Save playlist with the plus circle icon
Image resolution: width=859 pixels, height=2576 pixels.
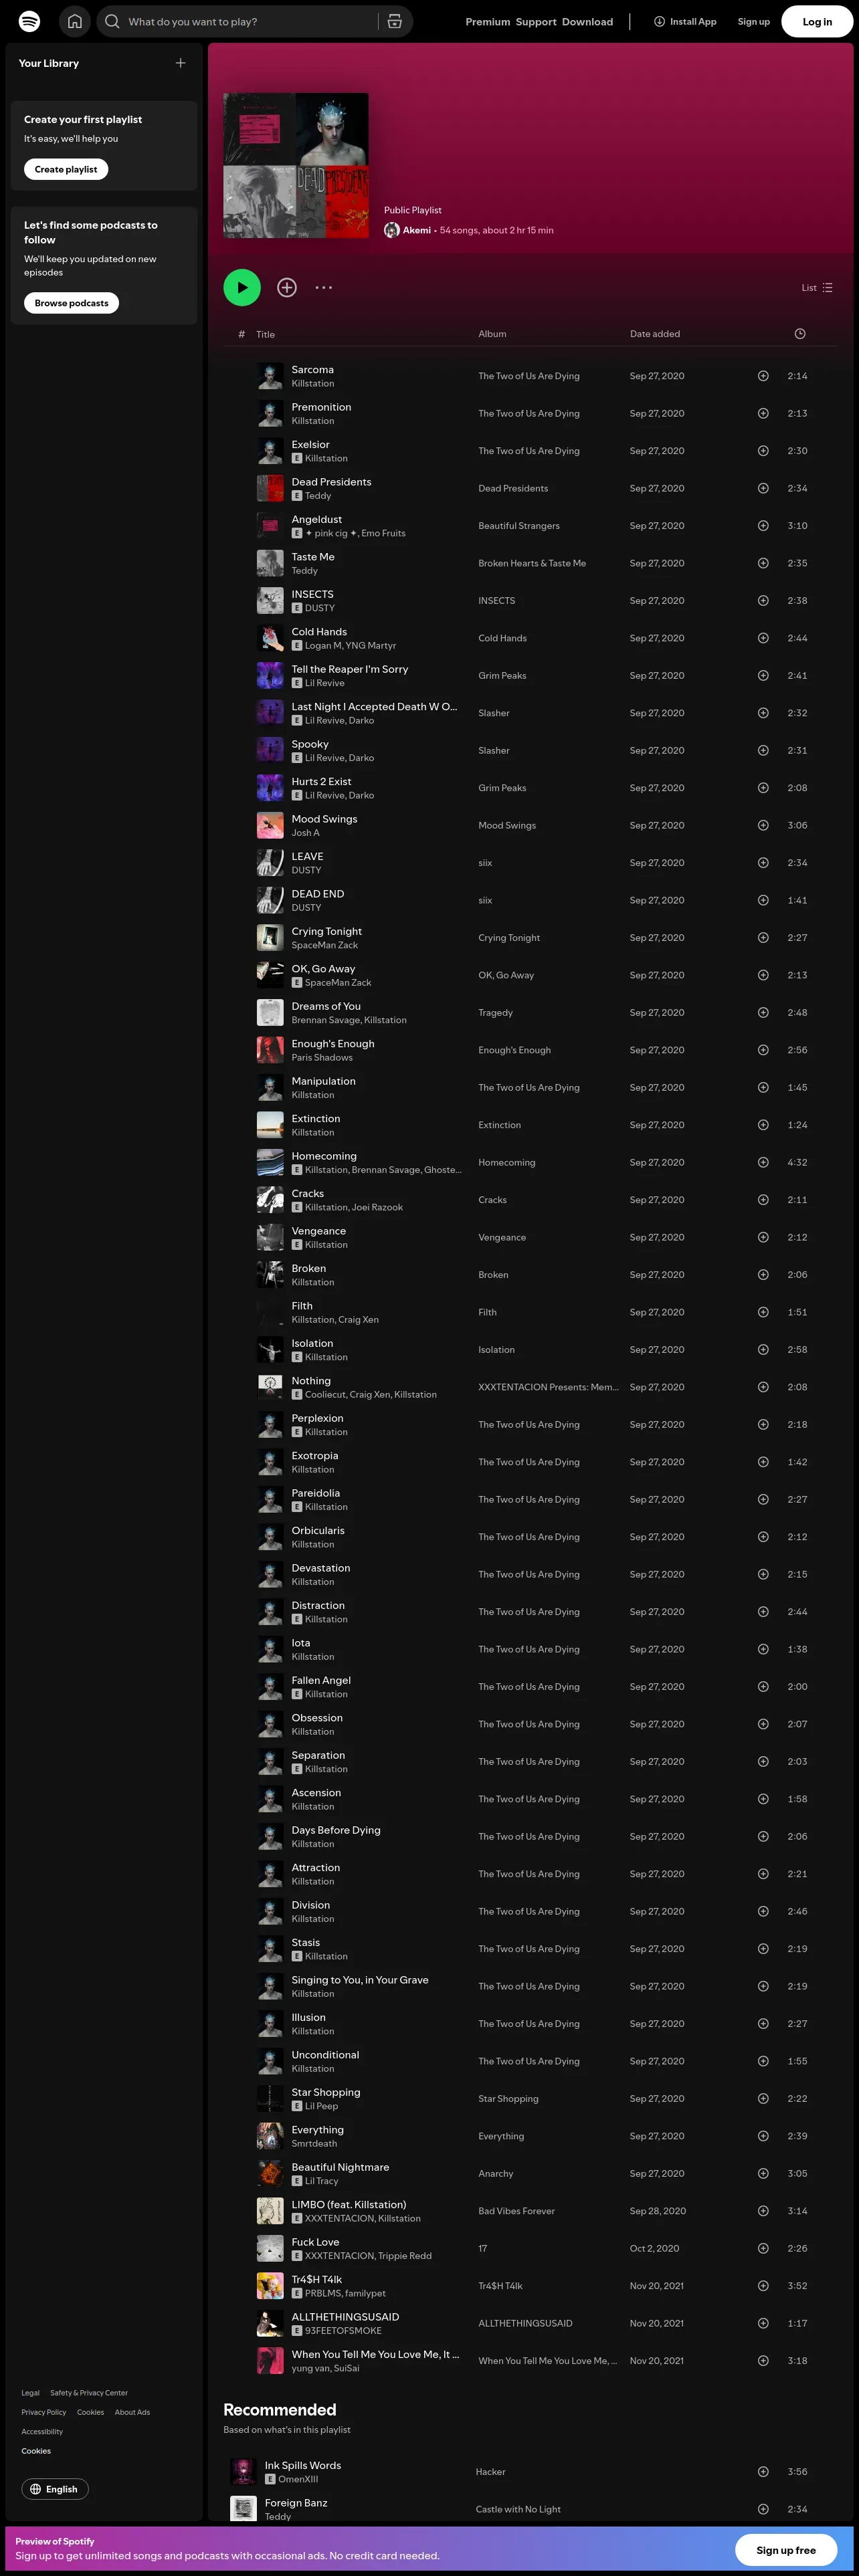pos(287,287)
